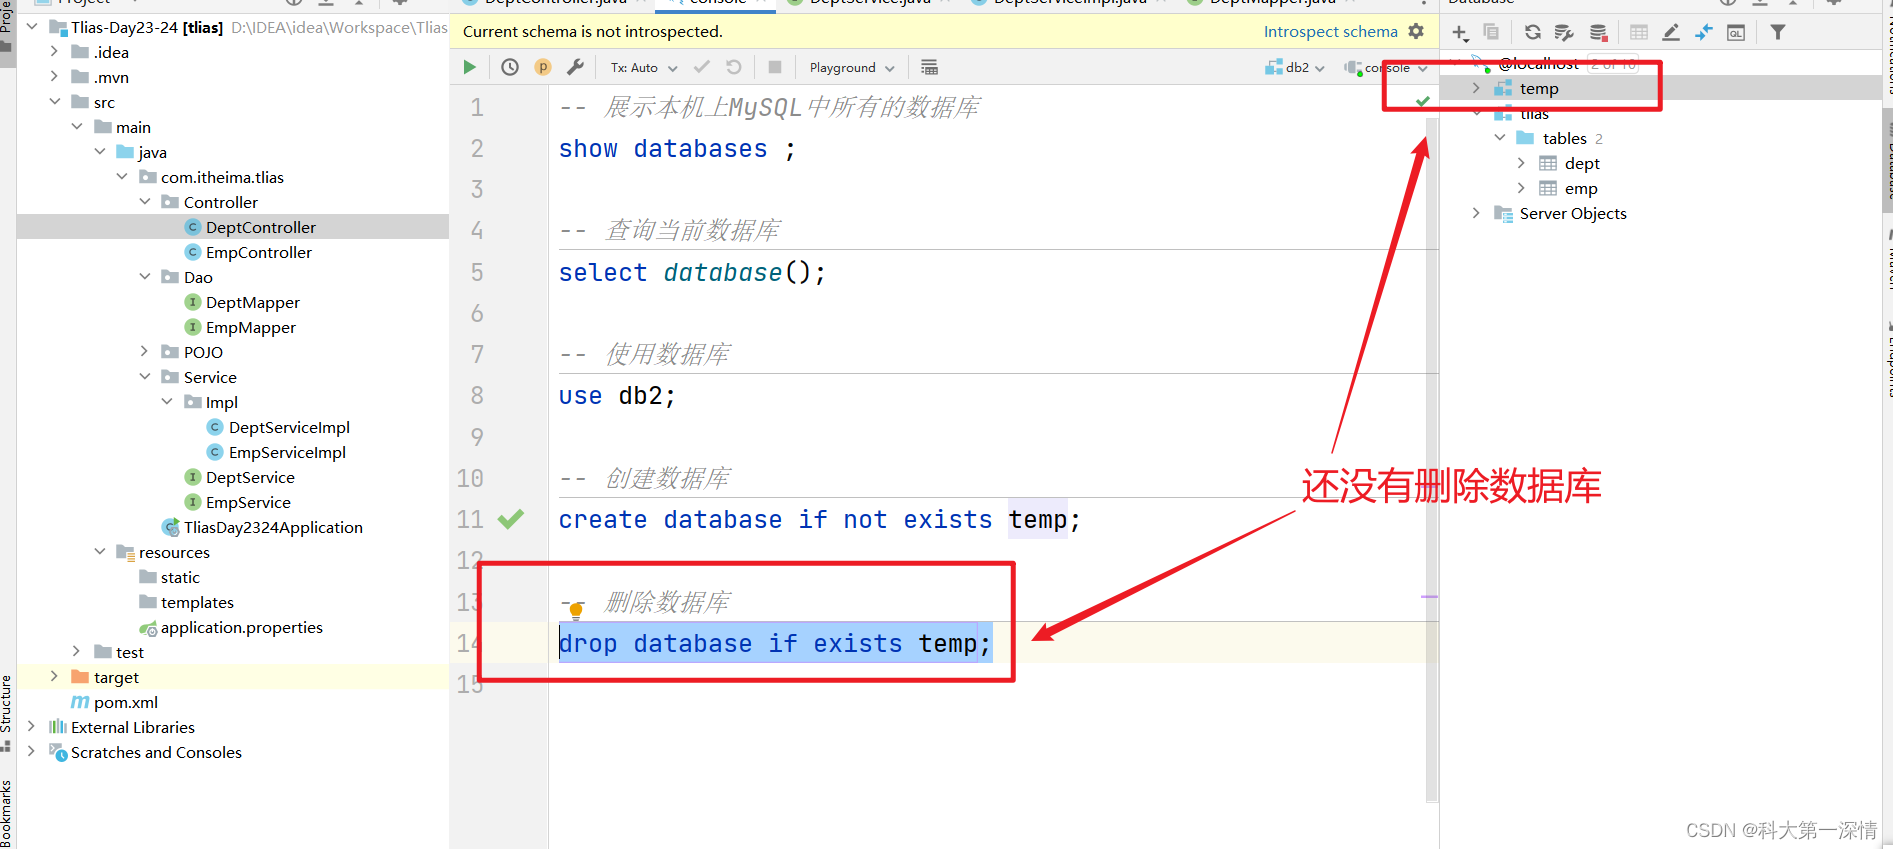Click the yellow lightbulb intention icon

click(x=576, y=609)
